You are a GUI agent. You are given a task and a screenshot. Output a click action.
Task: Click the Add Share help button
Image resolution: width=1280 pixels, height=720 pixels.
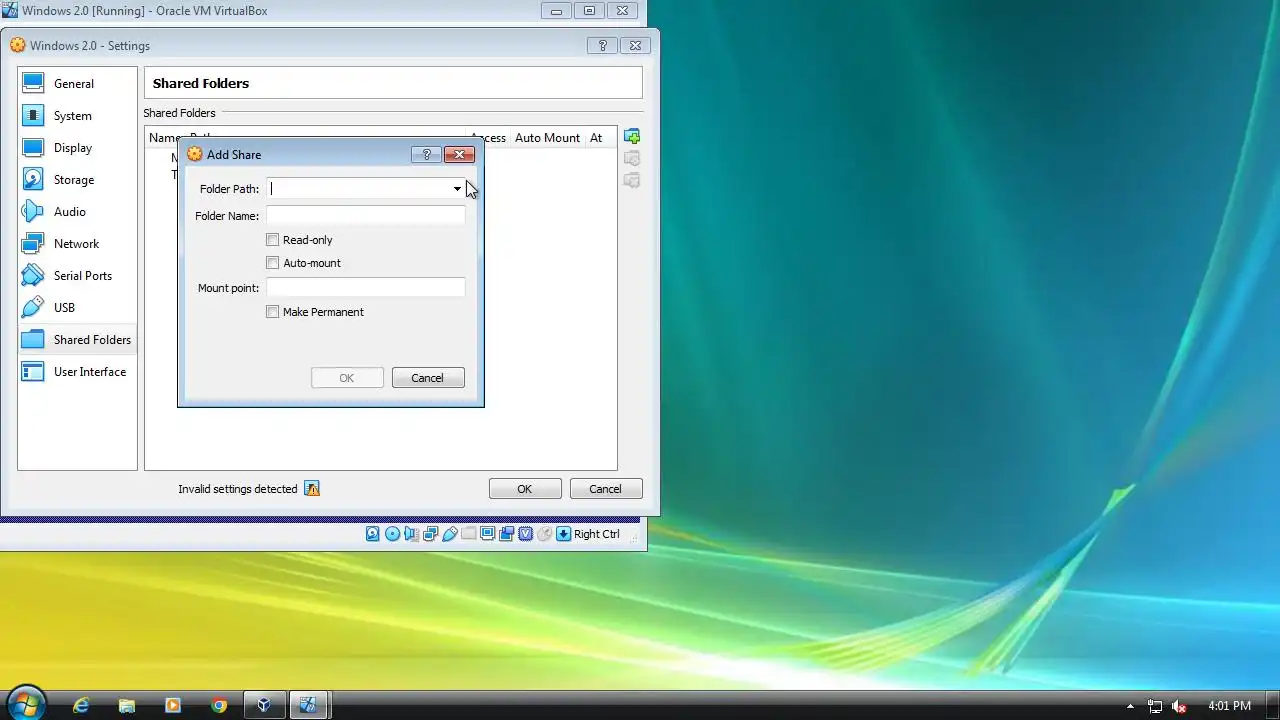426,155
